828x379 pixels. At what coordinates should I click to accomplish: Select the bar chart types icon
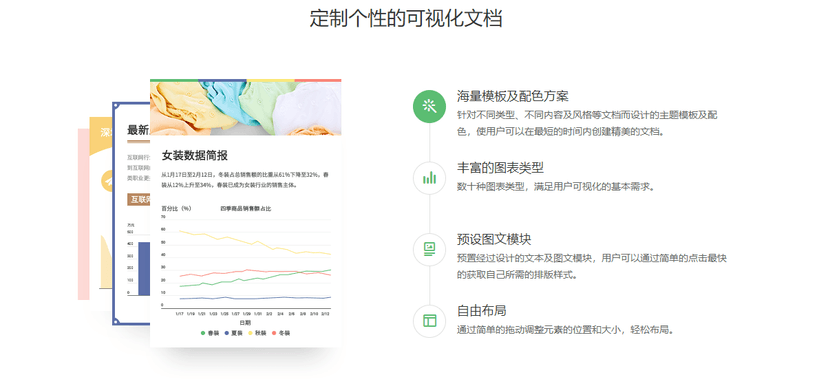pyautogui.click(x=430, y=178)
